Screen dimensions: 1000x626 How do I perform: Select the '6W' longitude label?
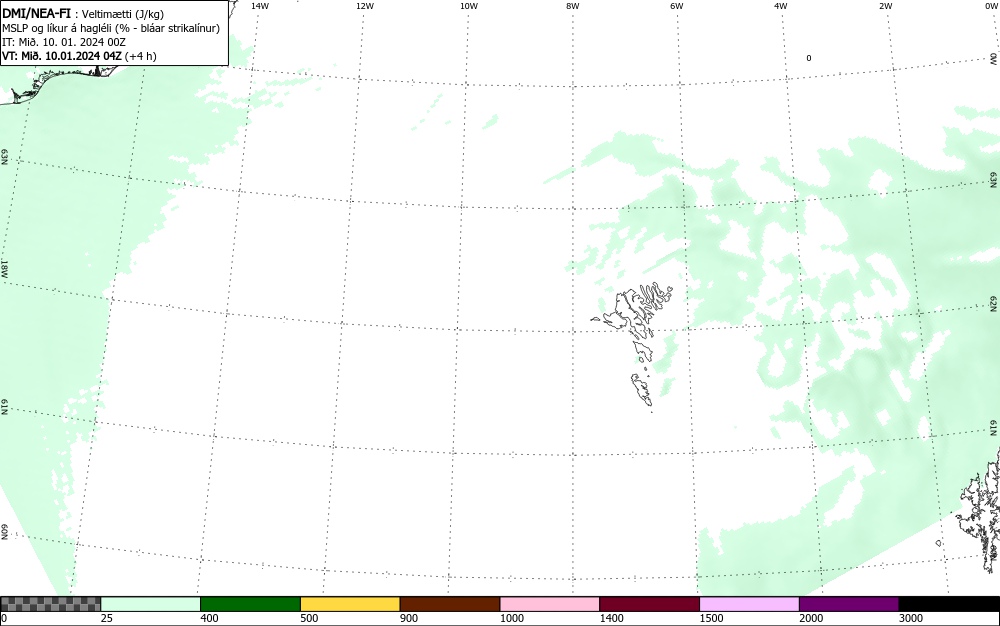pos(677,6)
